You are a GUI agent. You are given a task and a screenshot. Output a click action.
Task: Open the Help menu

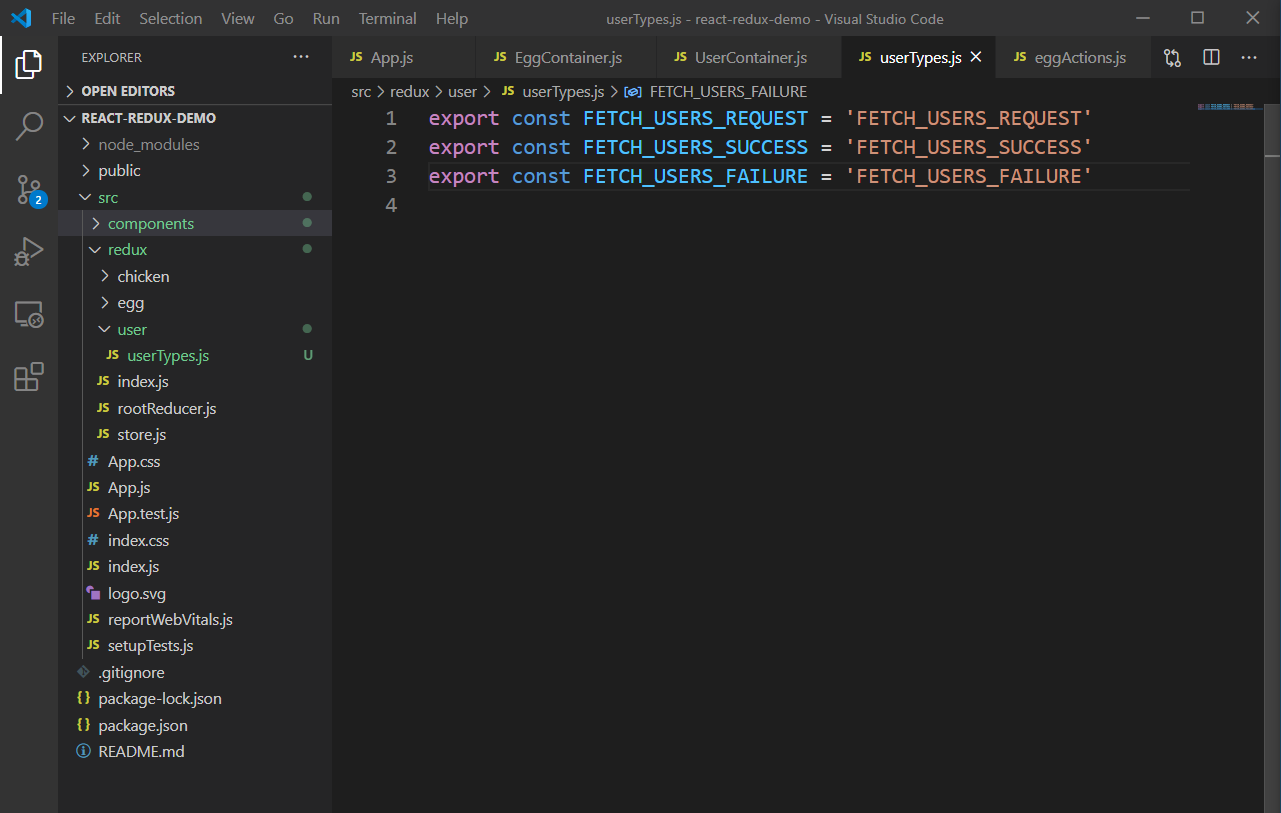(x=452, y=18)
